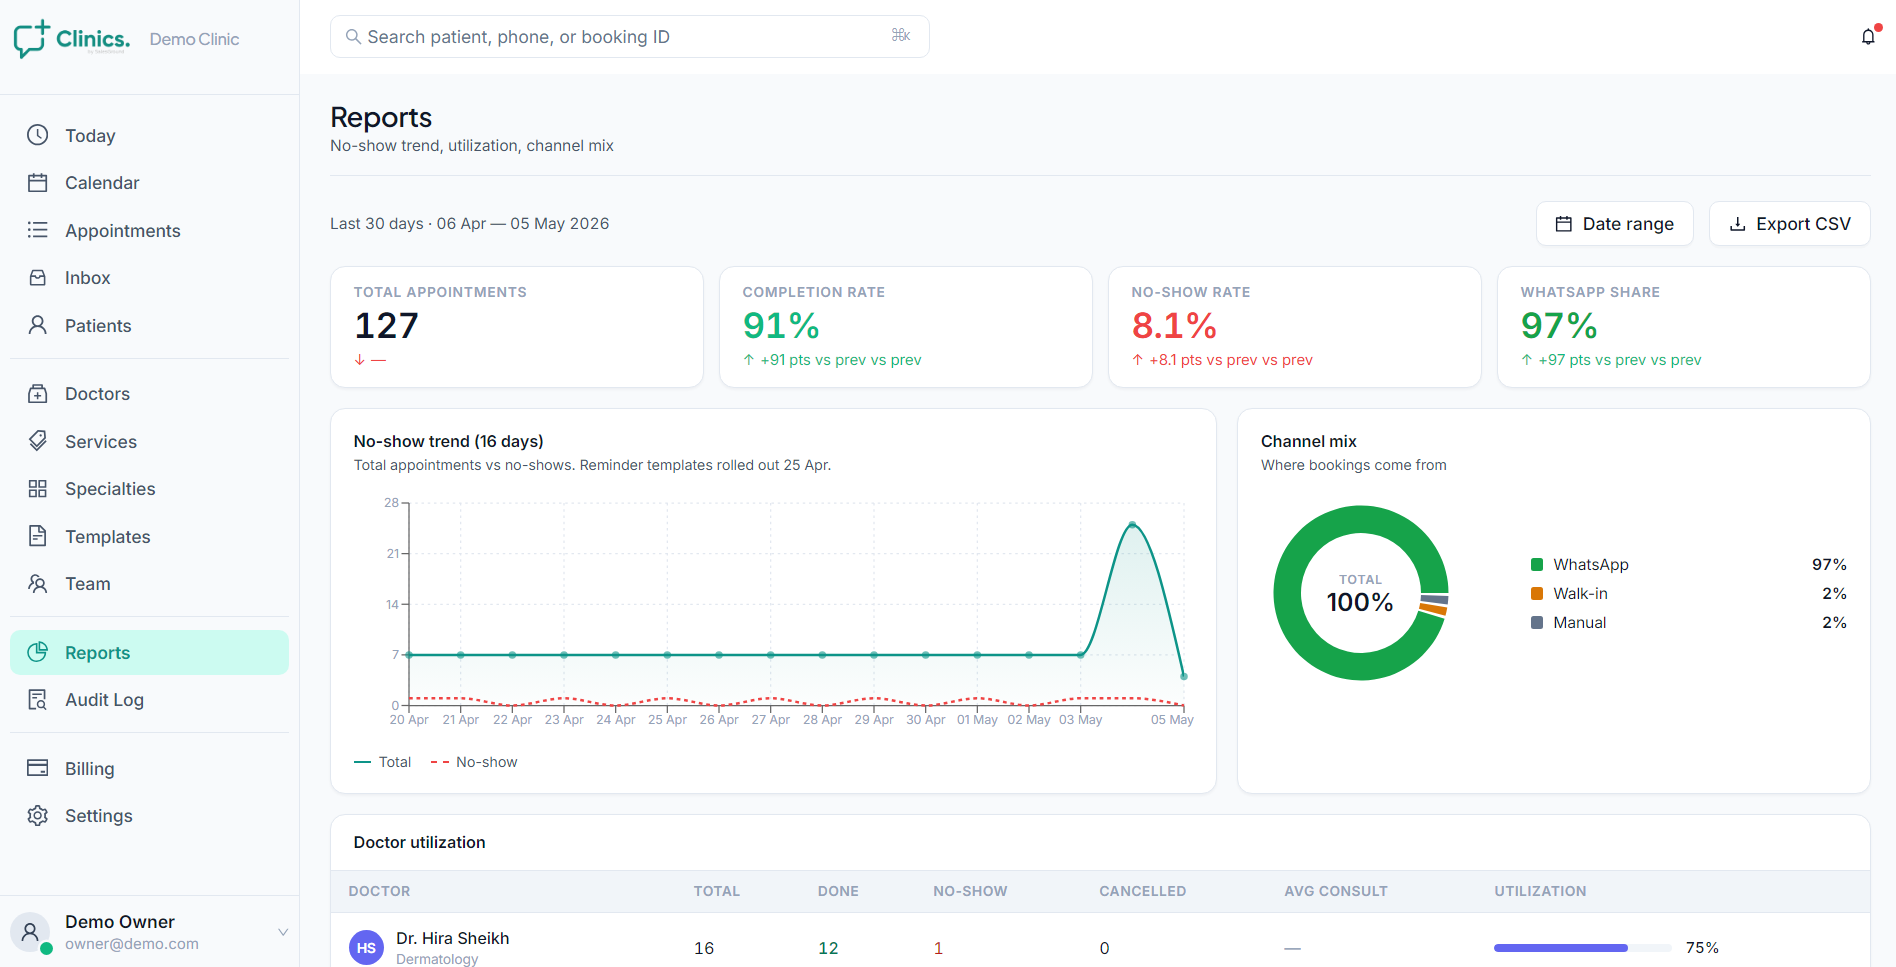The height and width of the screenshot is (967, 1896).
Task: Open Specialties grid icon
Action: (x=38, y=489)
